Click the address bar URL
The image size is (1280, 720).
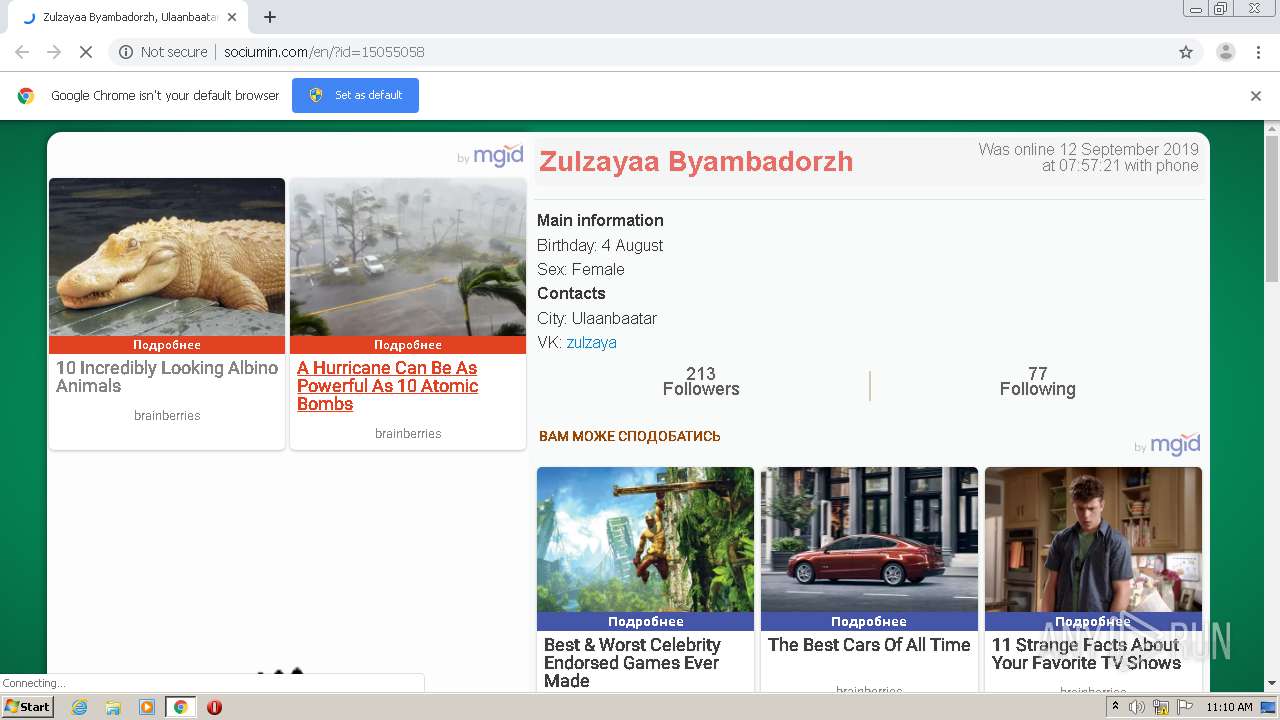pyautogui.click(x=324, y=52)
